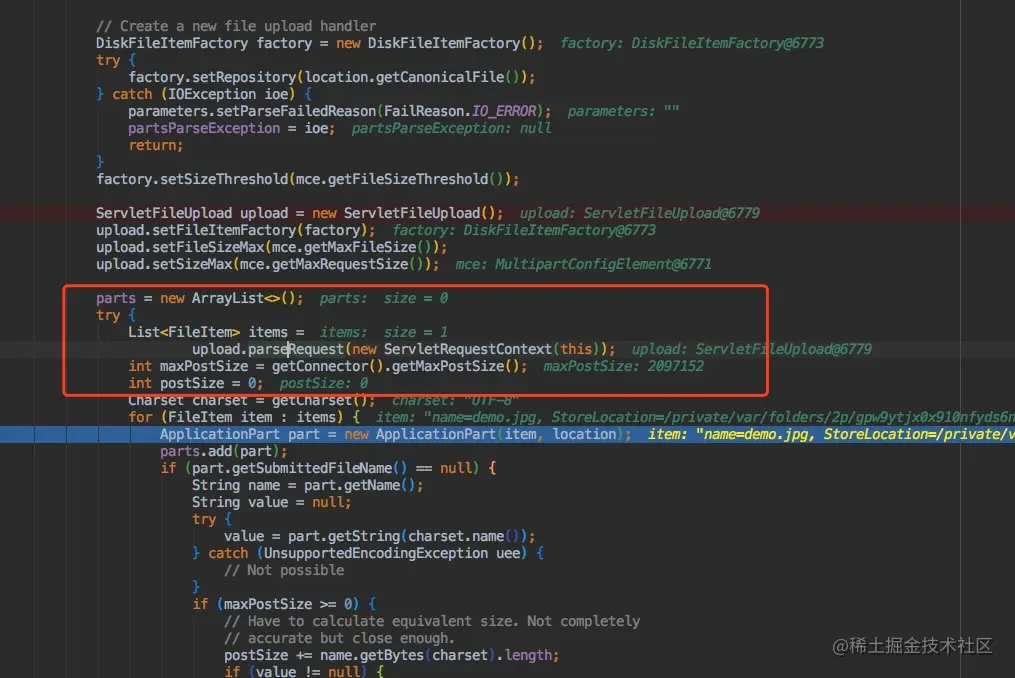Click "if (maxPostSize >= 0)" condition
The width and height of the screenshot is (1015, 678).
(x=276, y=604)
